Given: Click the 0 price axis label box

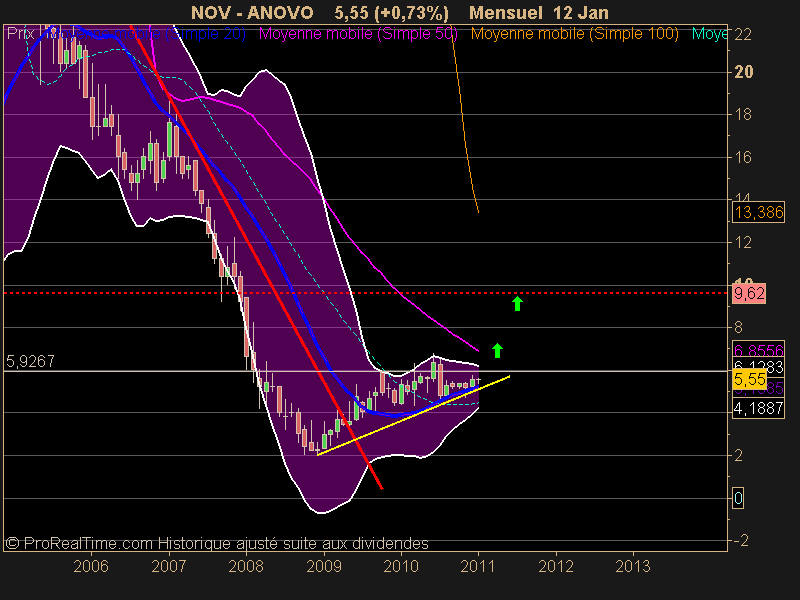Looking at the screenshot, I should pyautogui.click(x=738, y=497).
